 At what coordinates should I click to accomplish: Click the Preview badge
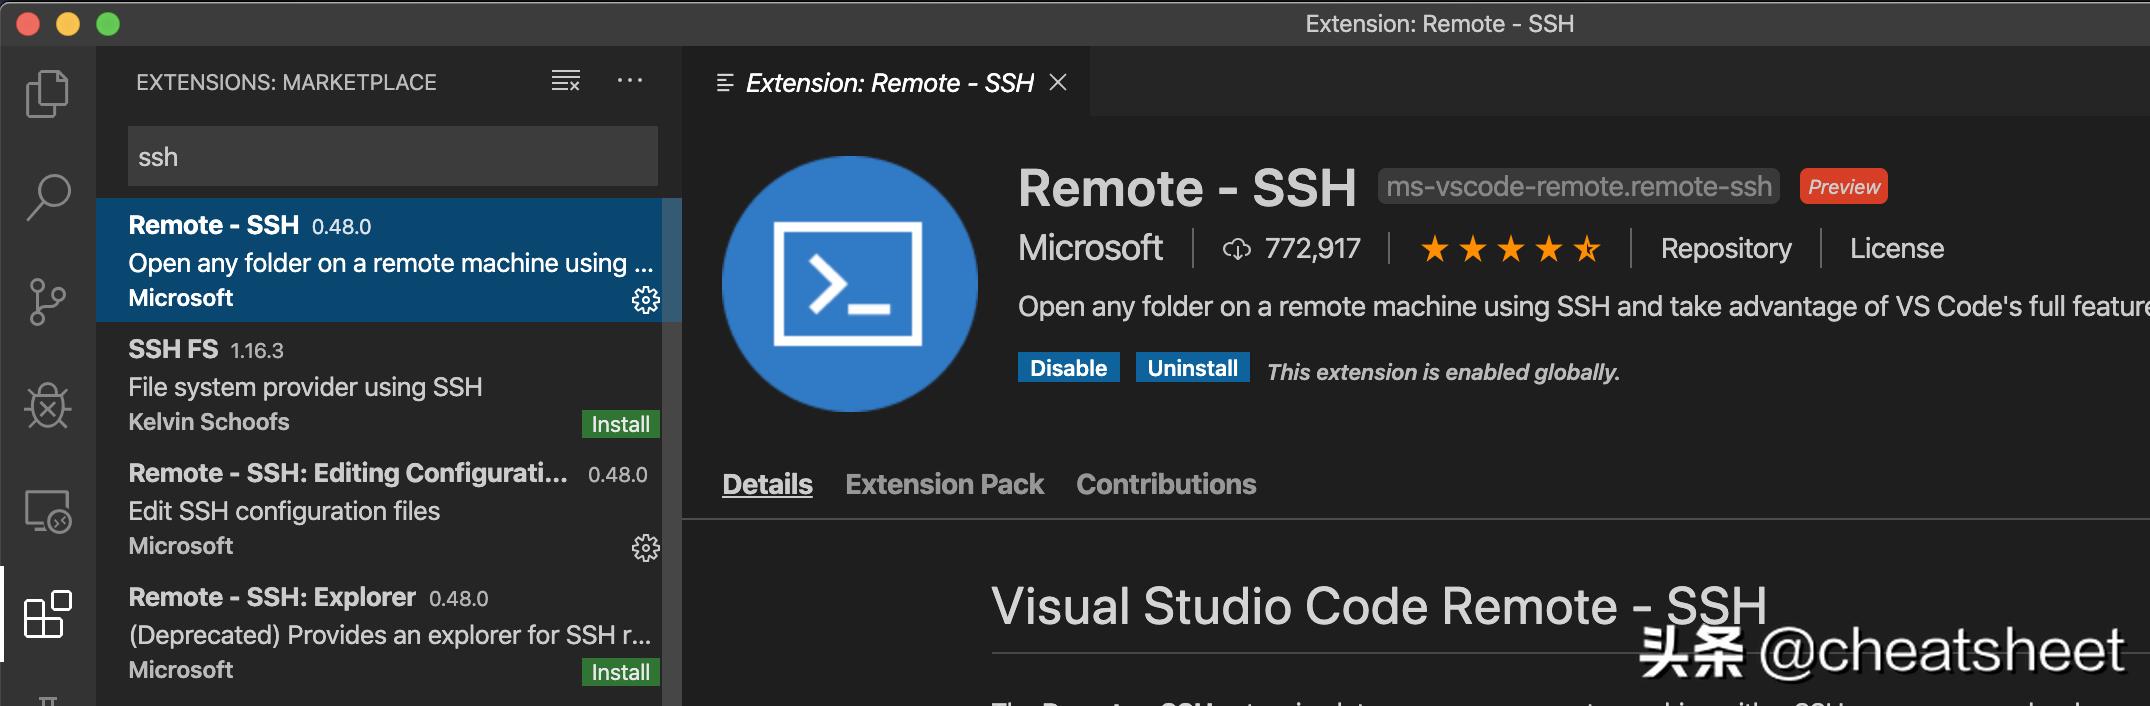coord(1844,186)
